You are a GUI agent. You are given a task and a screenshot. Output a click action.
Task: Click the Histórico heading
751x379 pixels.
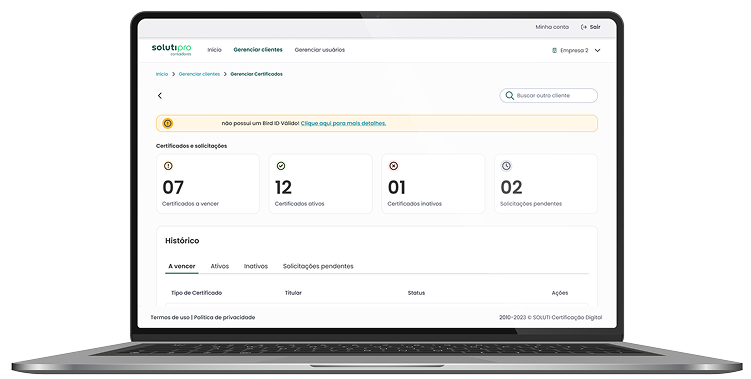(182, 241)
